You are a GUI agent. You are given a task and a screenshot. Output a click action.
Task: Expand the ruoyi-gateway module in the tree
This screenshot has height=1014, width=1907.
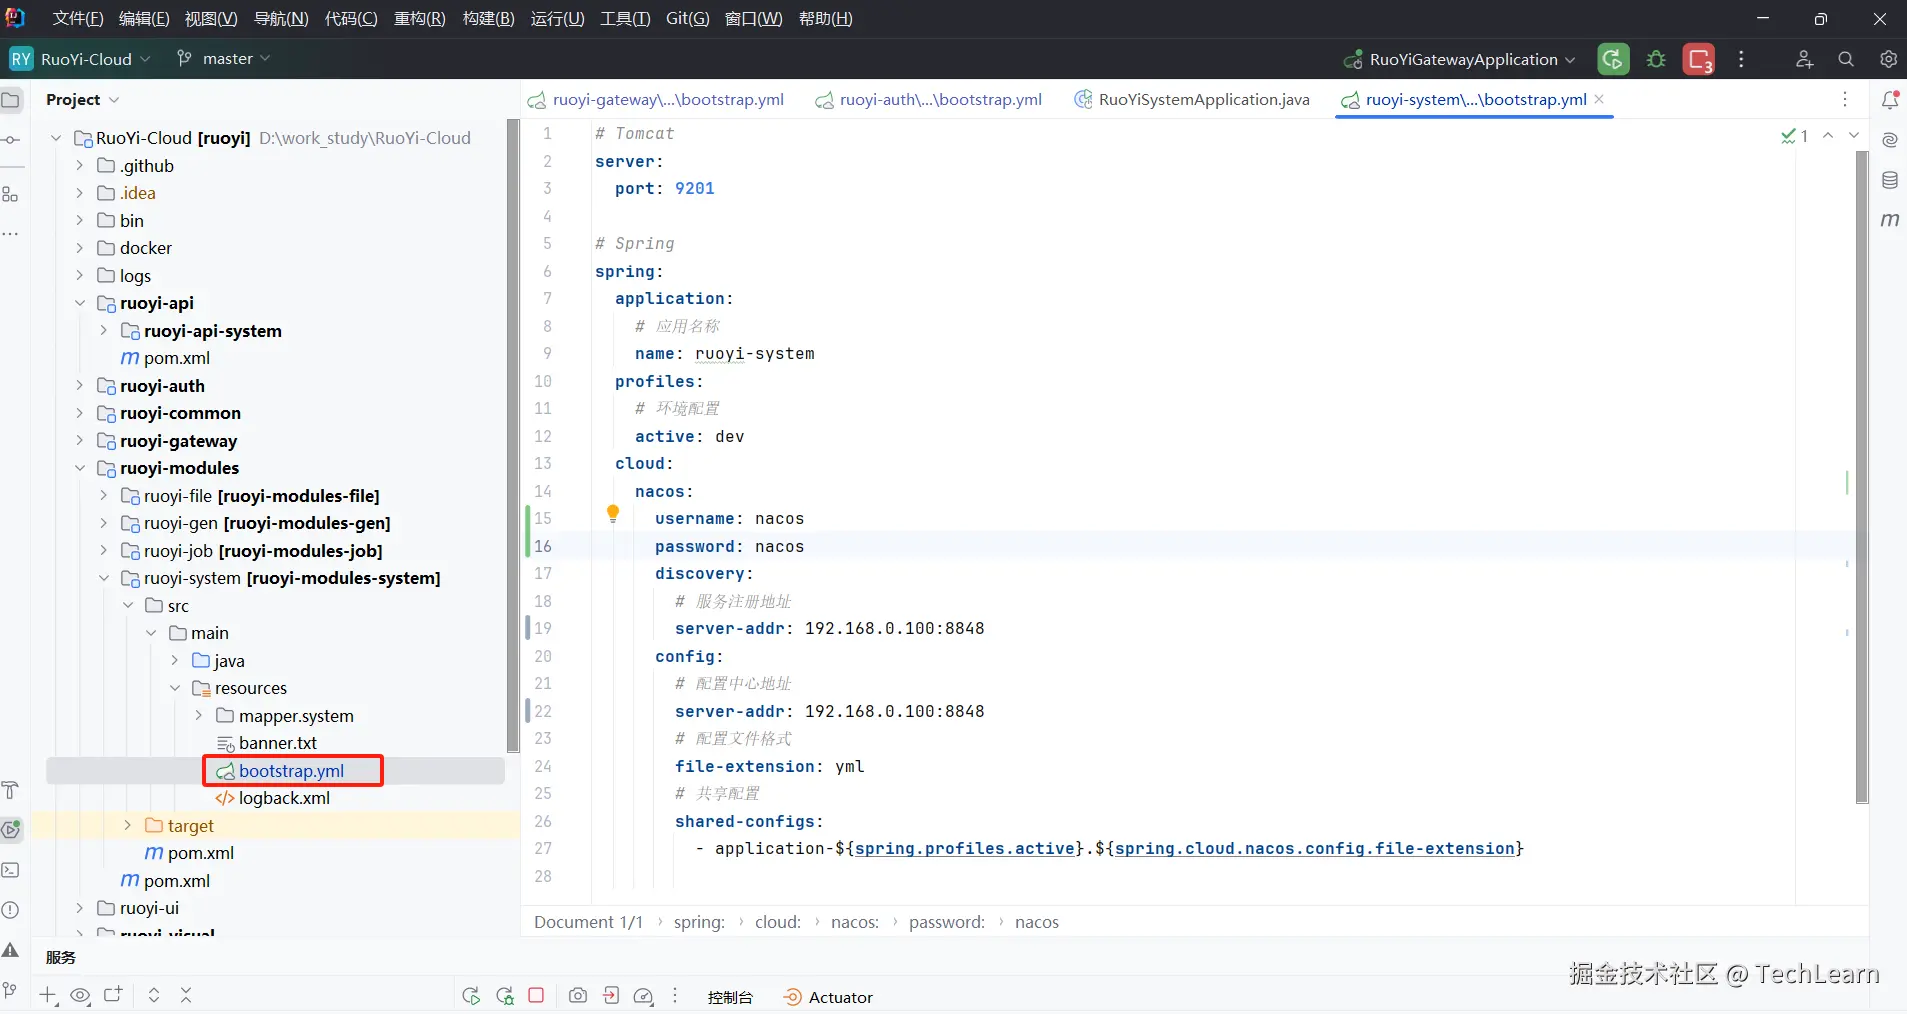80,441
